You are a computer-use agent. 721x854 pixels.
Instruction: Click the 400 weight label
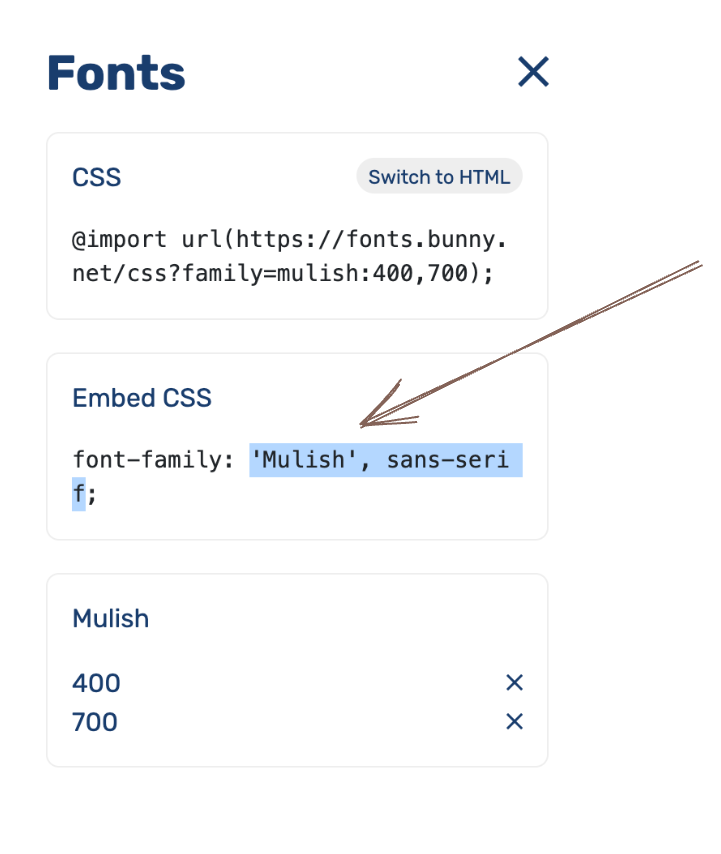click(x=96, y=683)
